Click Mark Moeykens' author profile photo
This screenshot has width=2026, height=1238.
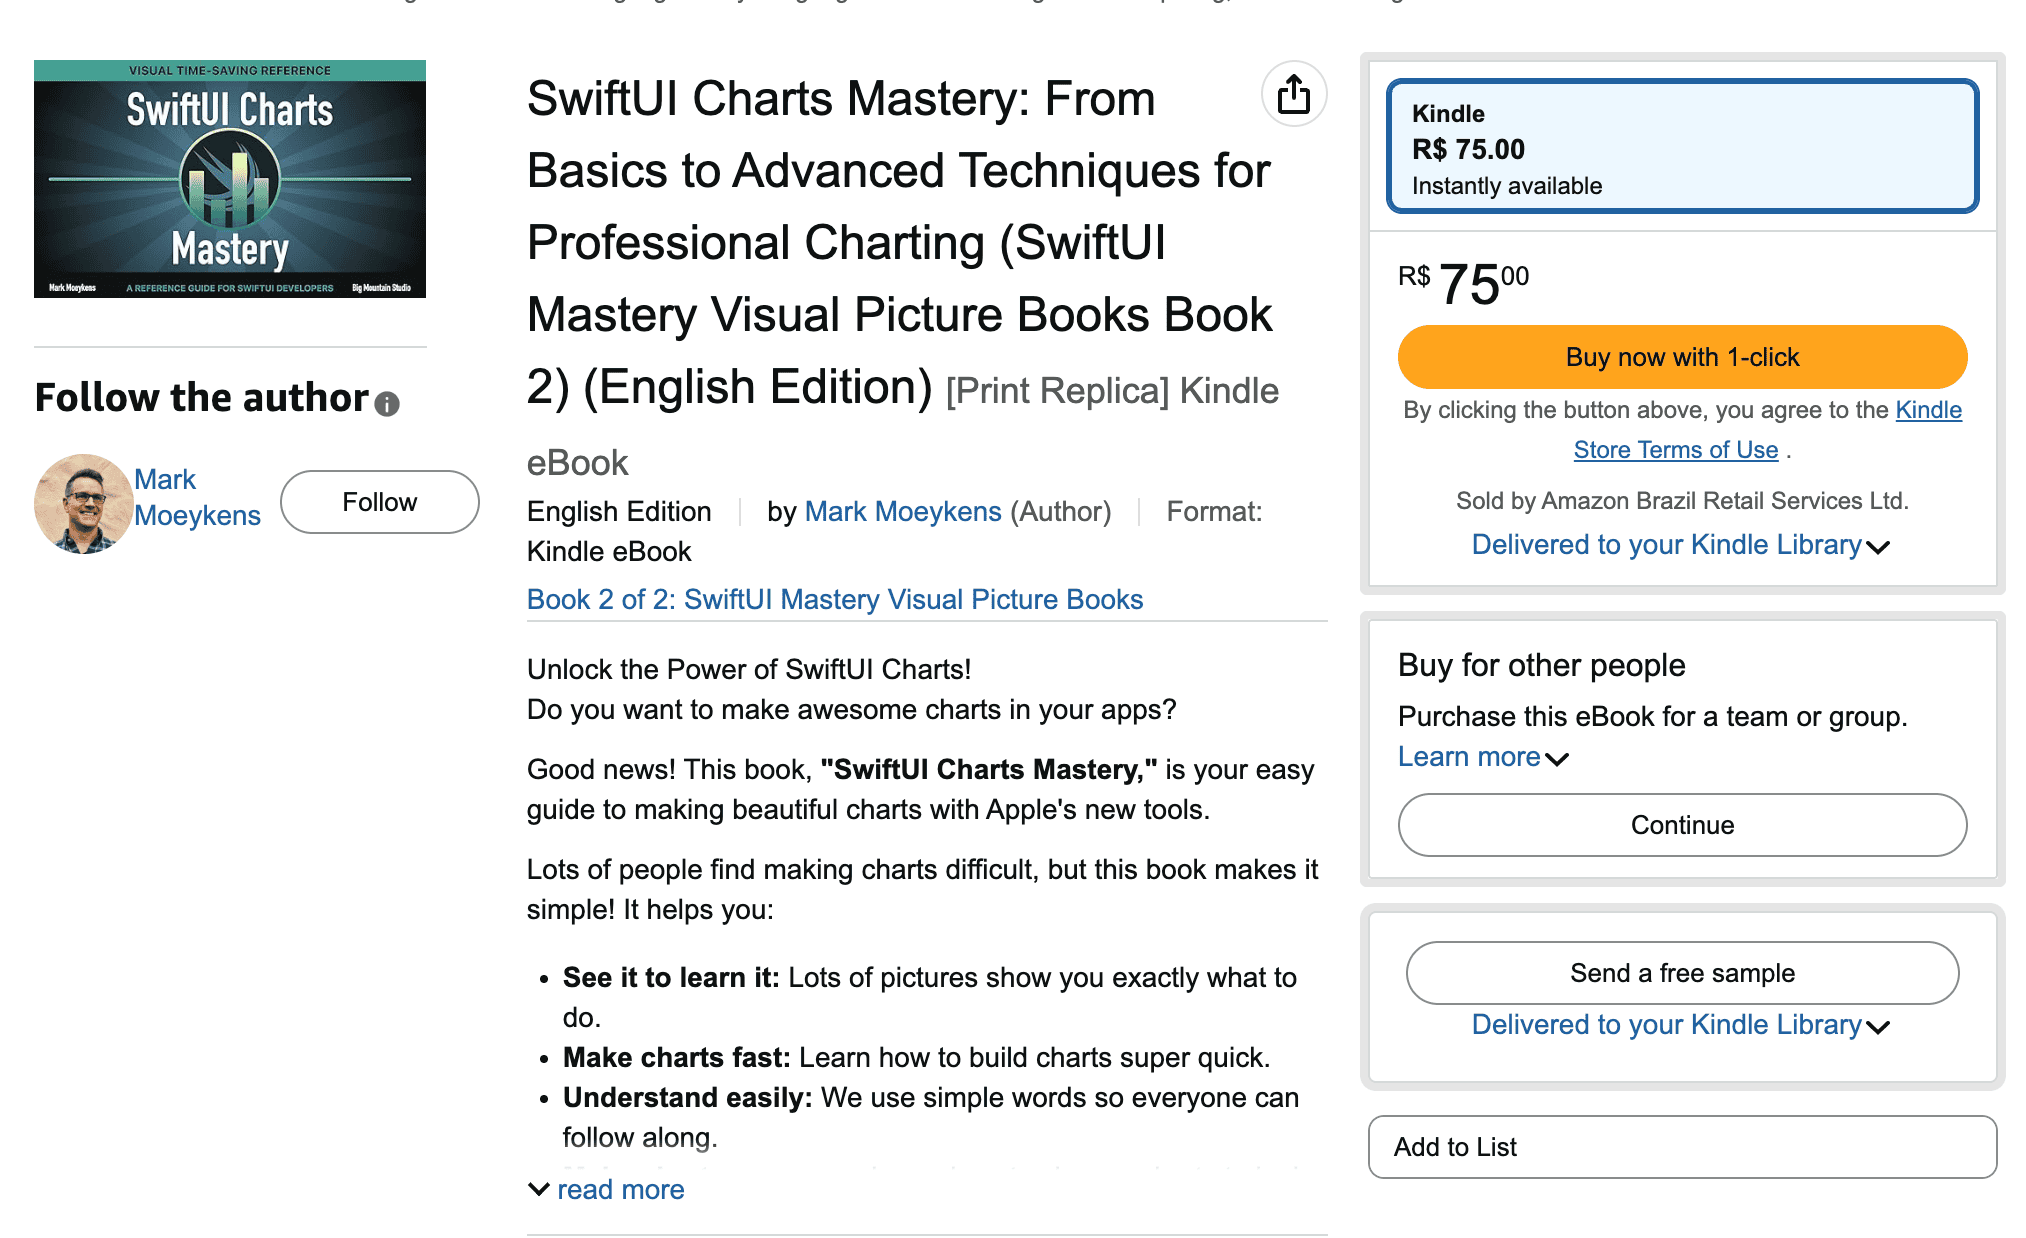coord(83,503)
